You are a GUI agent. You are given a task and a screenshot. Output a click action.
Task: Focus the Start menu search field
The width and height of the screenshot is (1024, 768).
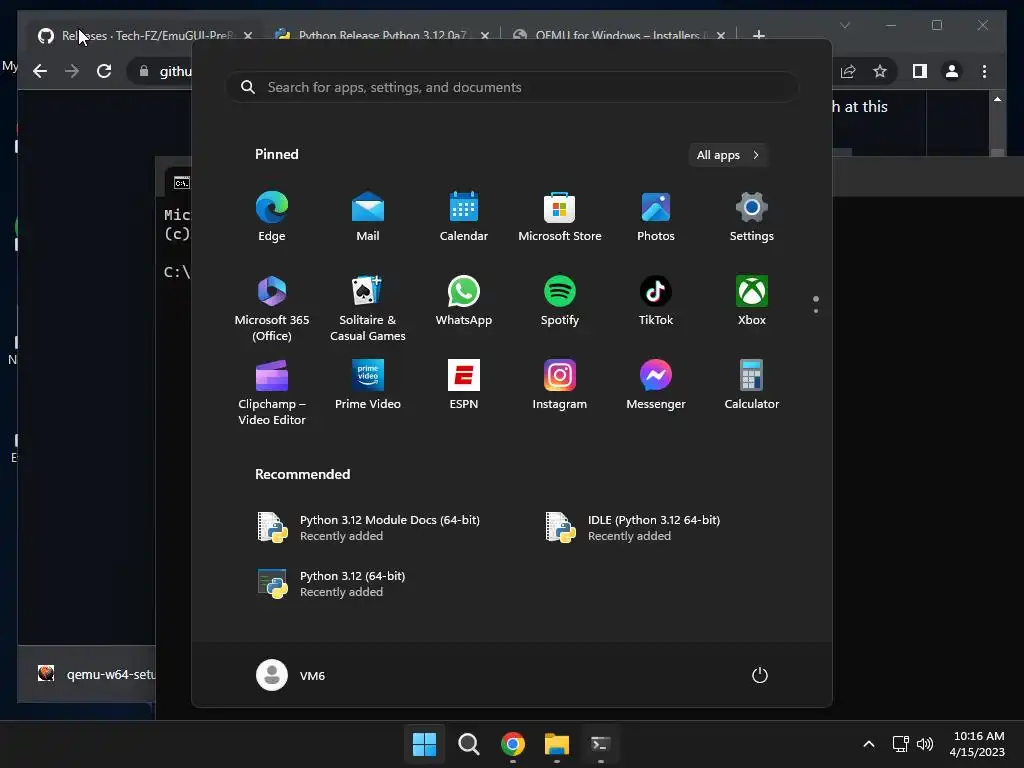click(x=512, y=87)
